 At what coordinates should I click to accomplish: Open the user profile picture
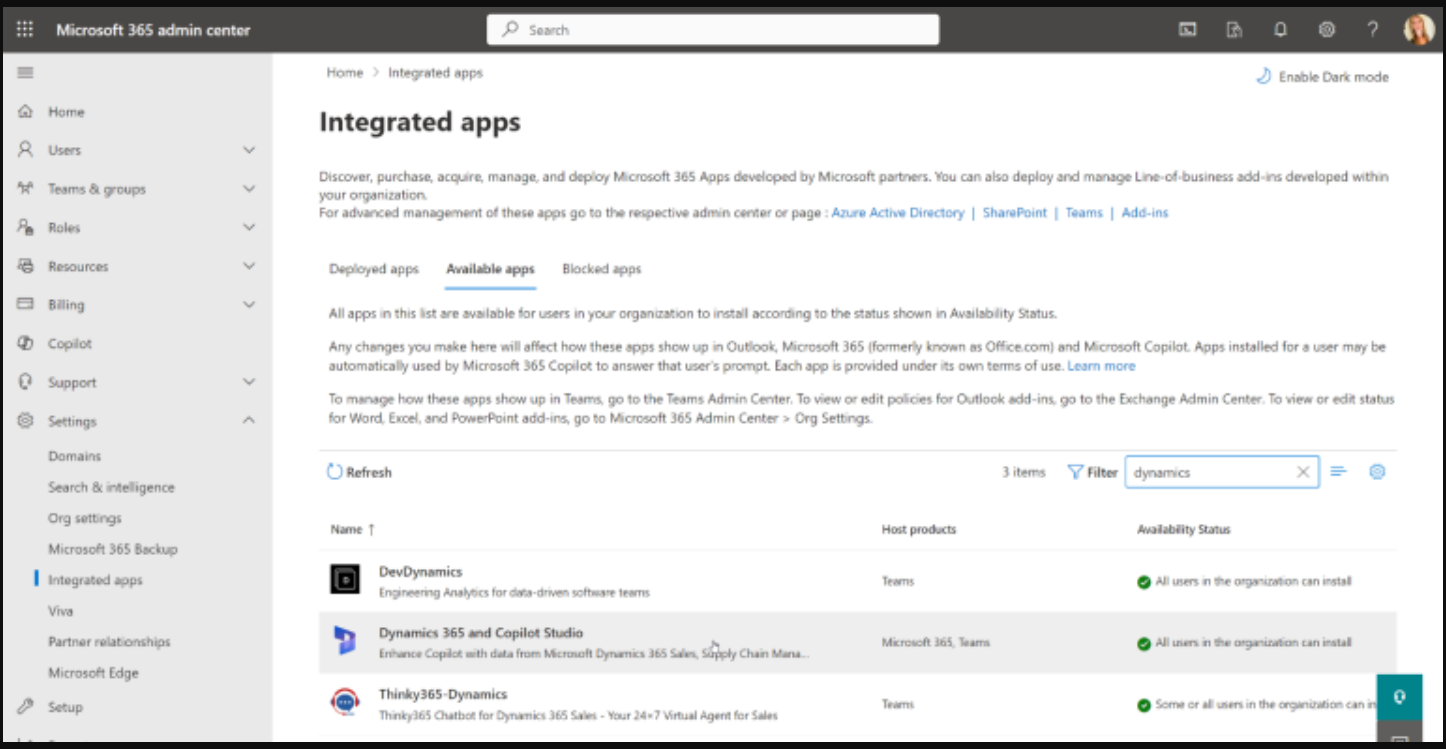[1419, 30]
